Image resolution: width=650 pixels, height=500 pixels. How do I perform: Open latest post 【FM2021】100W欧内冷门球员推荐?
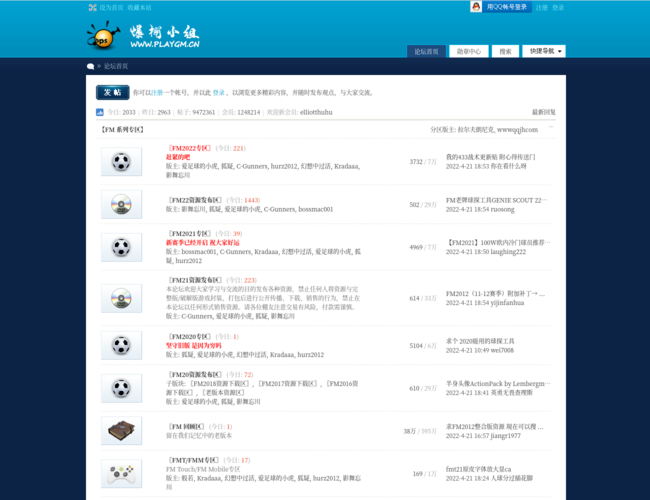click(x=498, y=243)
